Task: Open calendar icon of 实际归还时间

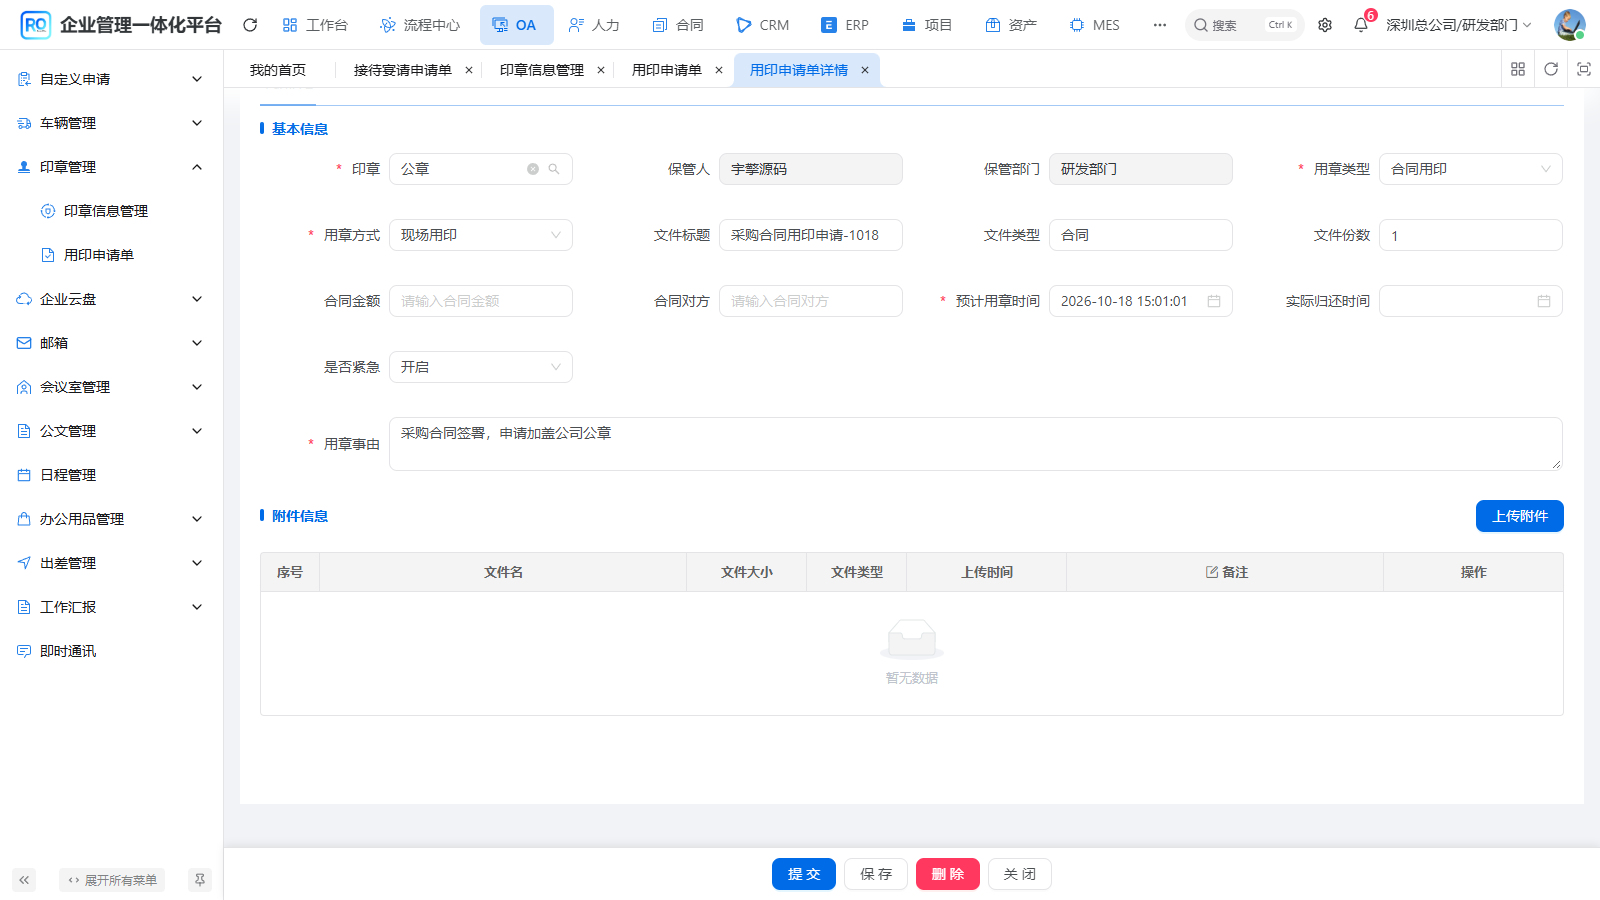Action: [1544, 301]
